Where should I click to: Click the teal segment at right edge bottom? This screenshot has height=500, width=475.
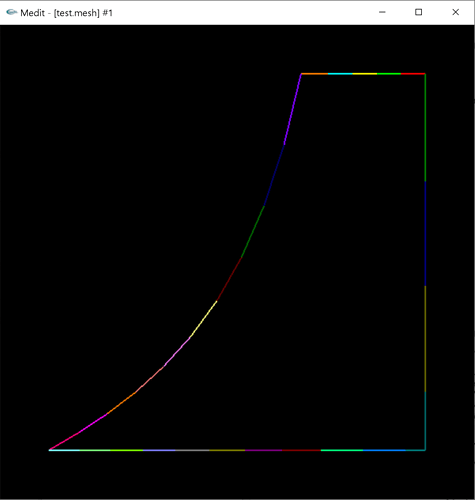tap(425, 421)
